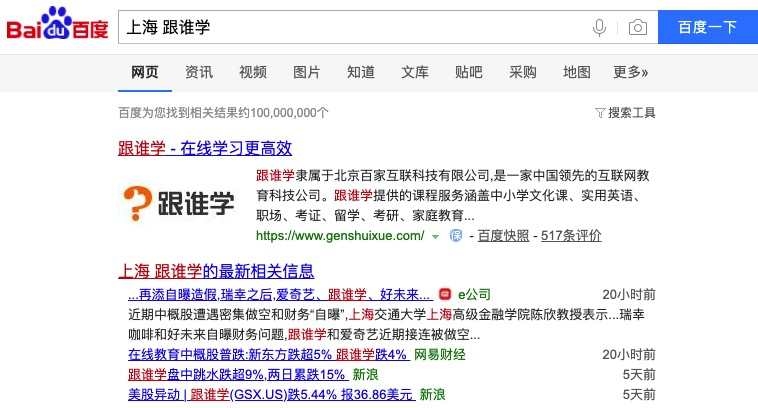Click the 5天前 timestamp for 两日累跌15%

pos(639,375)
